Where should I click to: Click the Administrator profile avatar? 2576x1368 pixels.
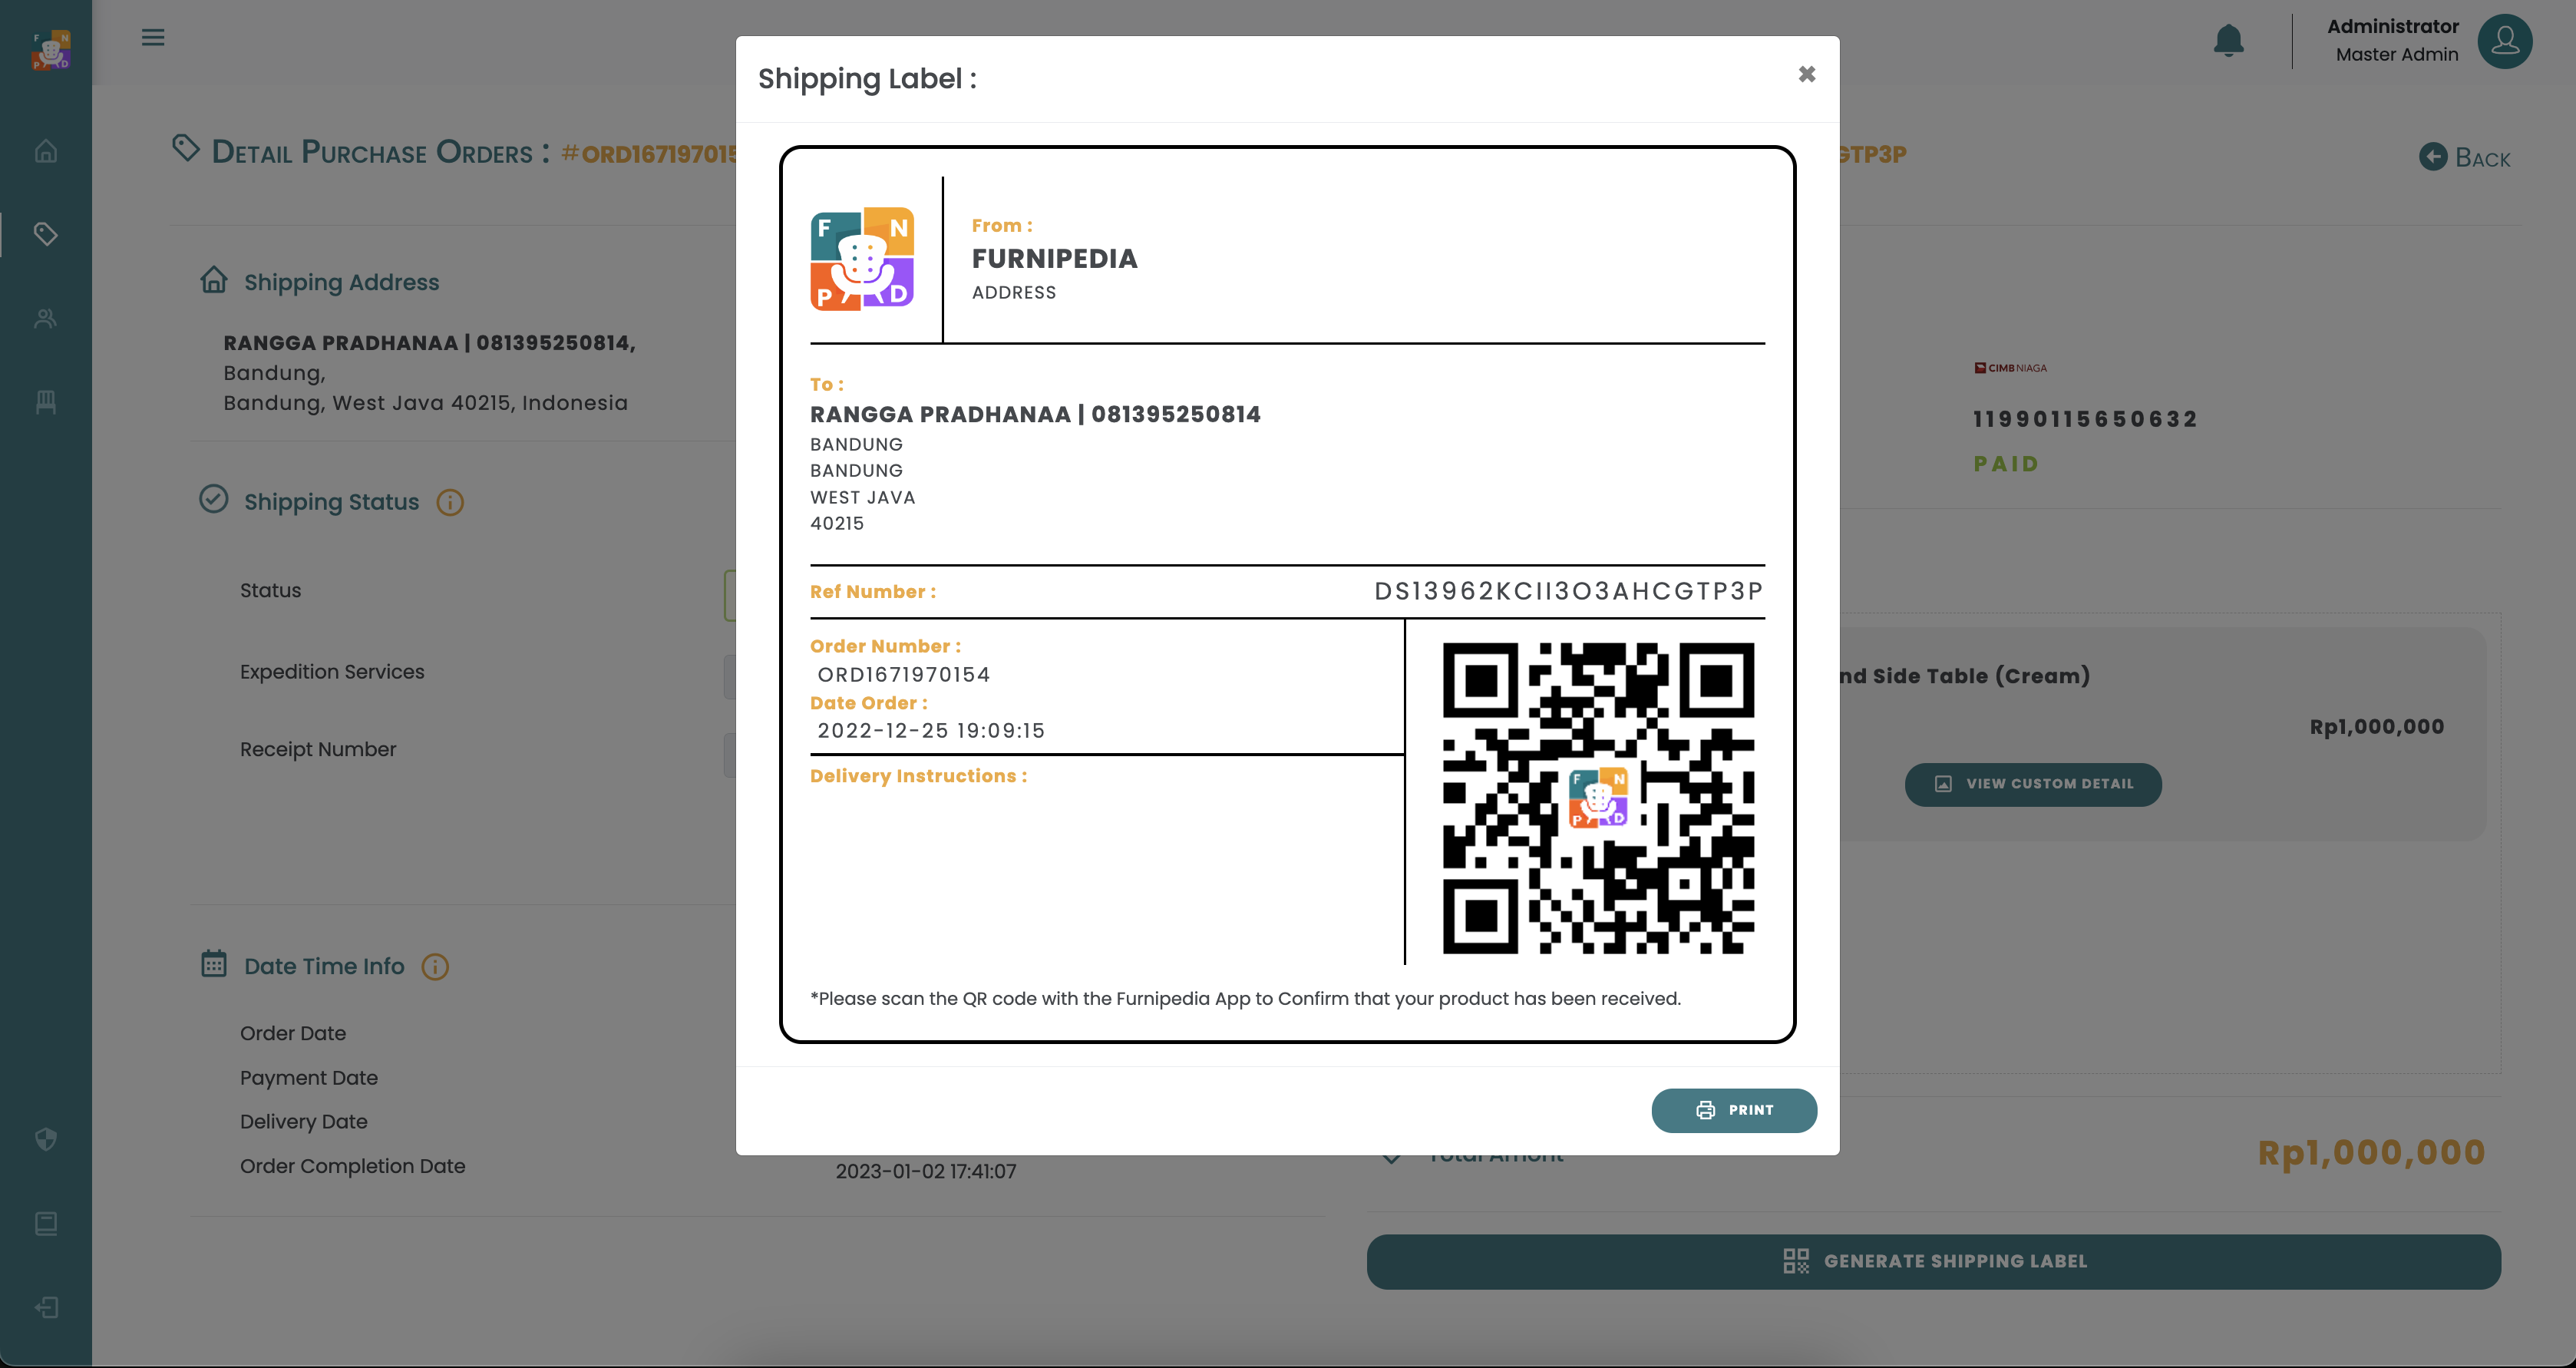2504,40
